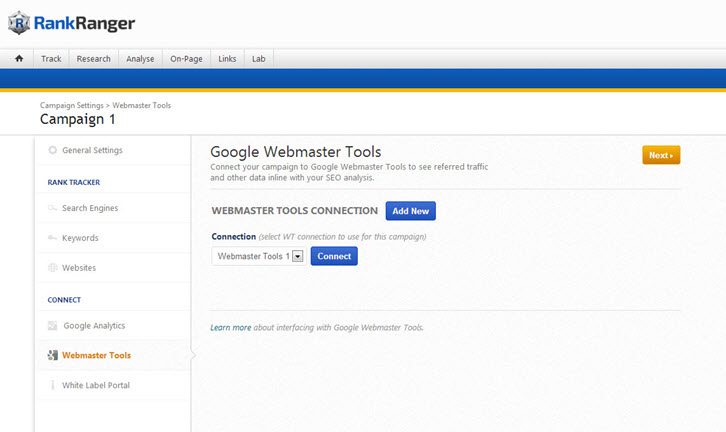Open the Links menu

(227, 59)
